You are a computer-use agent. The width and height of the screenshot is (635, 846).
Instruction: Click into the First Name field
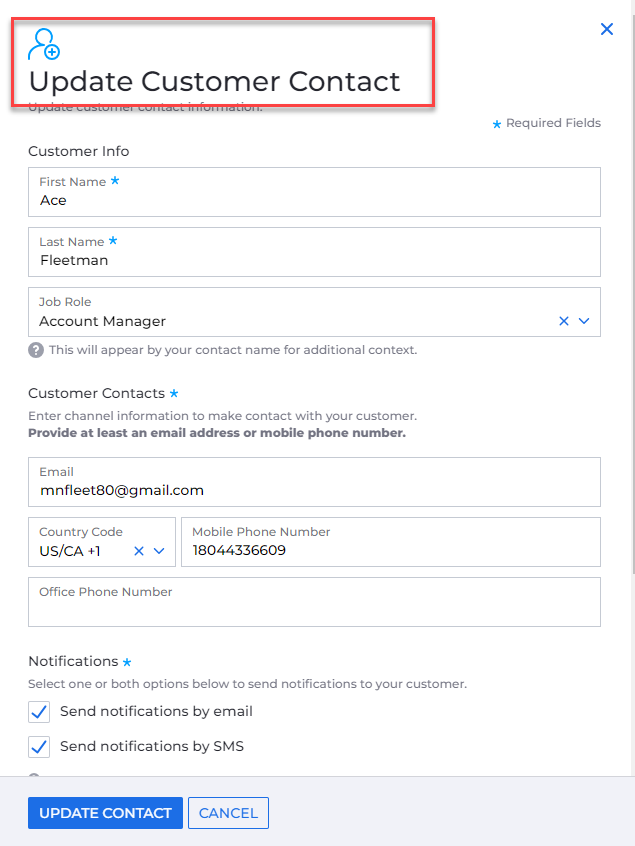pyautogui.click(x=314, y=200)
